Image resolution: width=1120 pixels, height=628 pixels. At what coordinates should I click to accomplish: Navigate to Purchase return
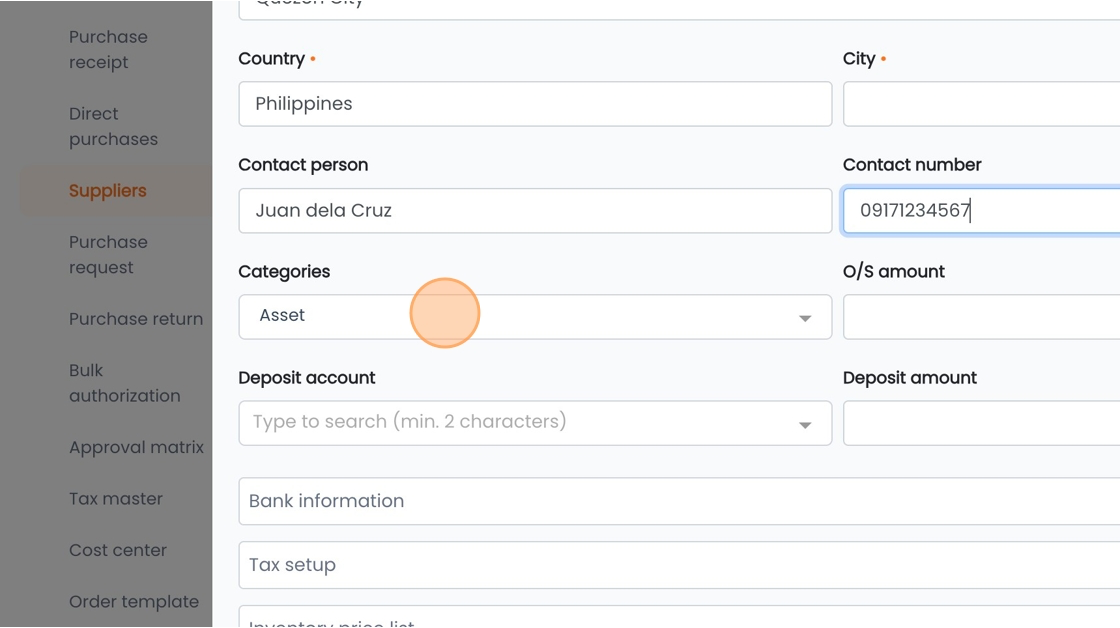point(136,319)
